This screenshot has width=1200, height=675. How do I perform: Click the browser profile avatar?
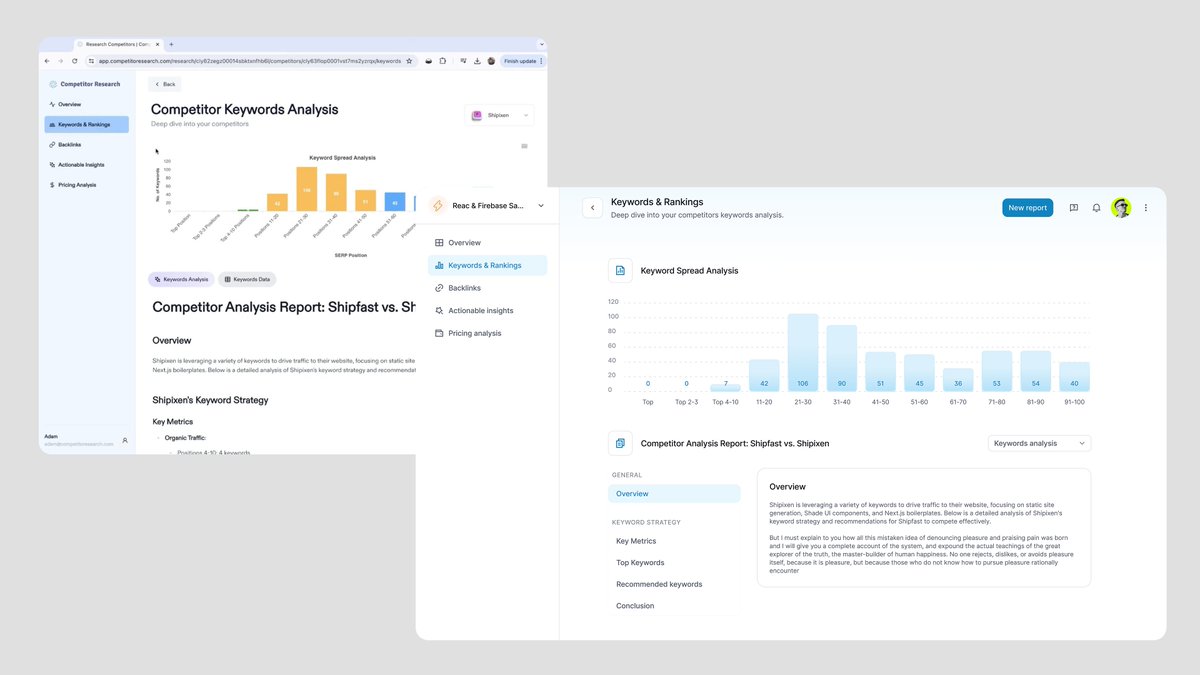point(491,61)
